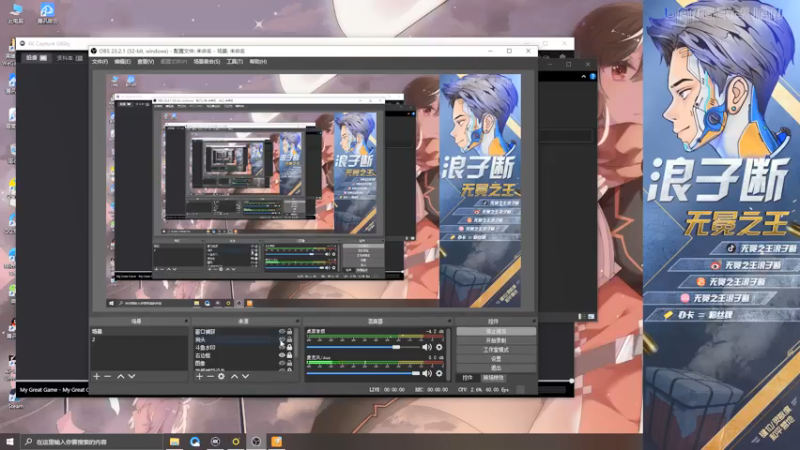800x450 pixels.
Task: Switch to 4K Capture Utility on the taskbar
Action: coord(215,442)
